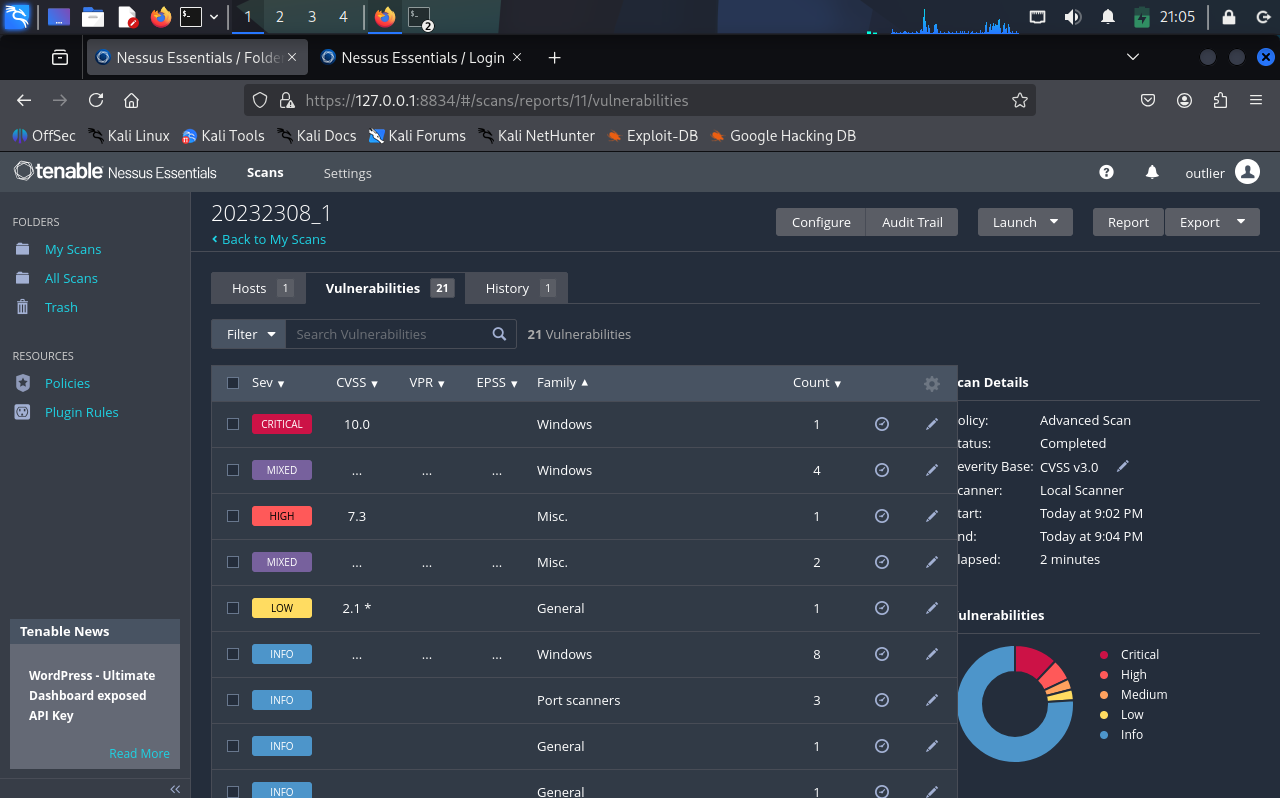Open the Filter dropdown
This screenshot has height=798, width=1280.
[249, 334]
